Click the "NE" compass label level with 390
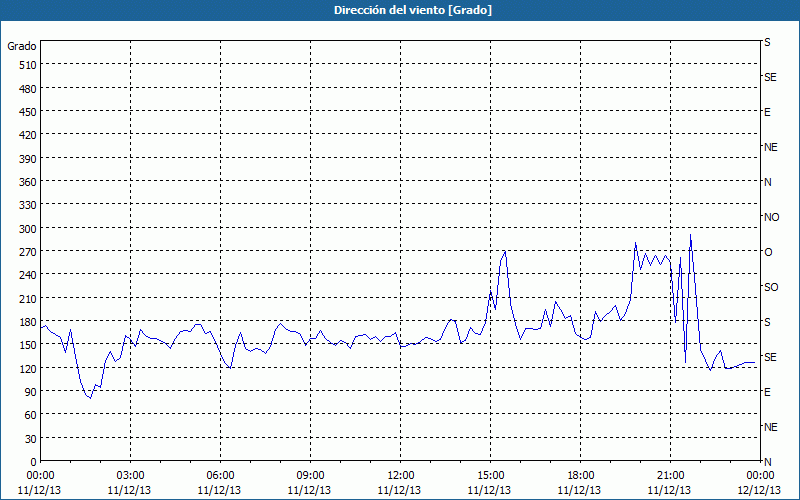This screenshot has height=500, width=800. pos(770,147)
